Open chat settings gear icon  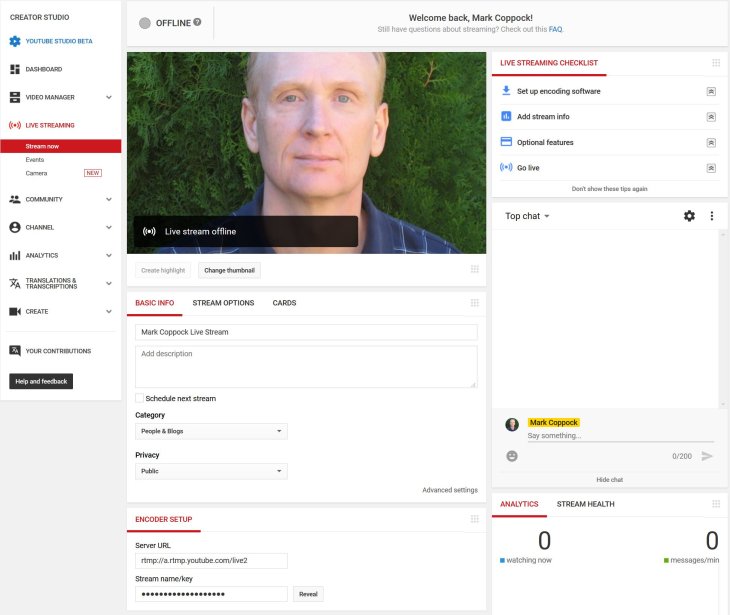(x=689, y=216)
